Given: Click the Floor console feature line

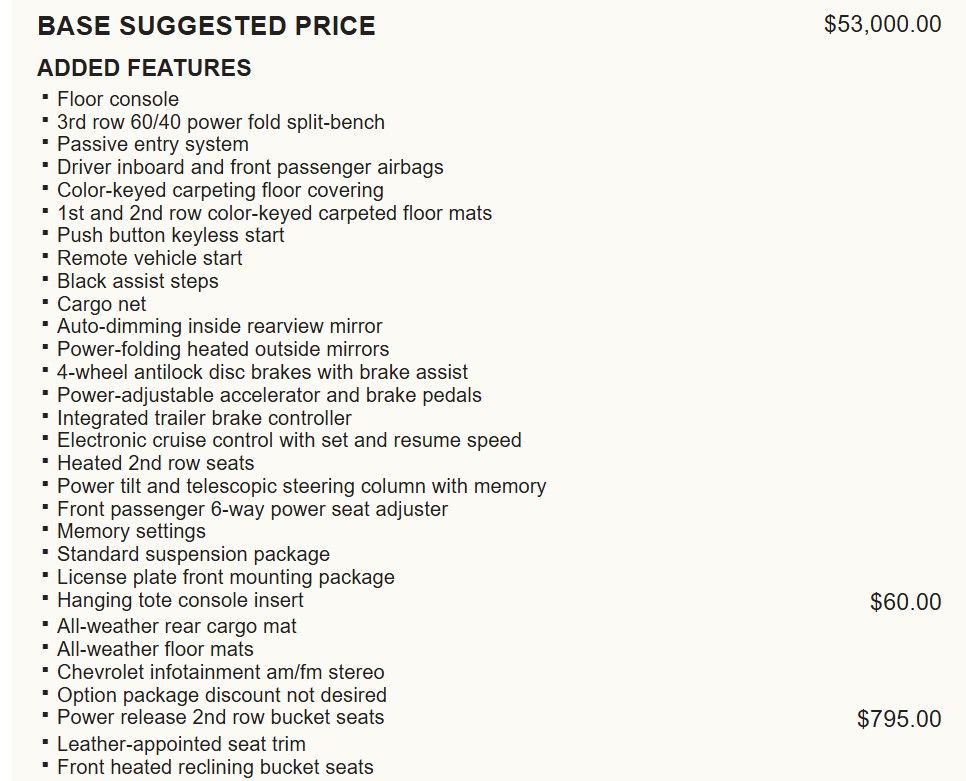Looking at the screenshot, I should [118, 99].
